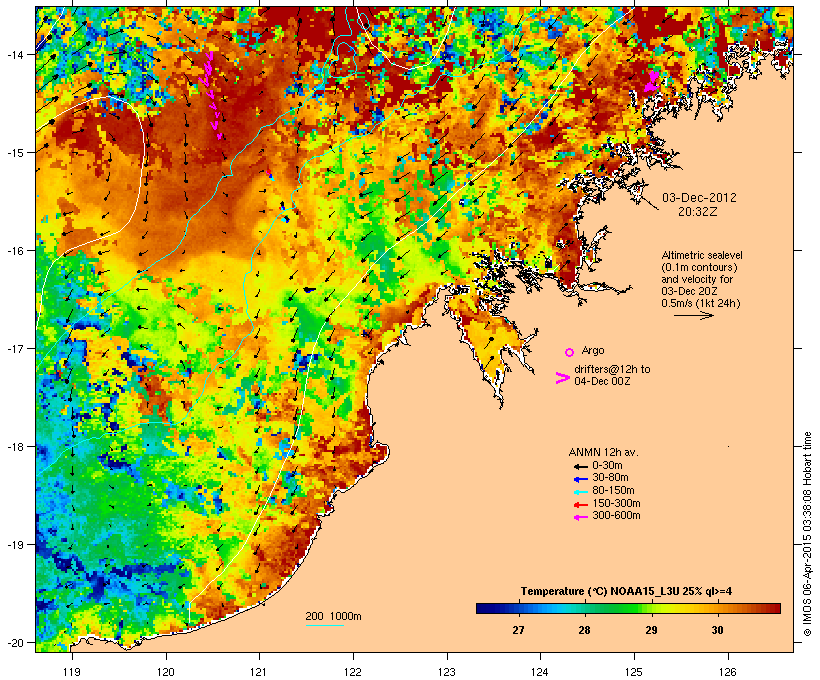Click the longitude axis label 125

[634, 672]
